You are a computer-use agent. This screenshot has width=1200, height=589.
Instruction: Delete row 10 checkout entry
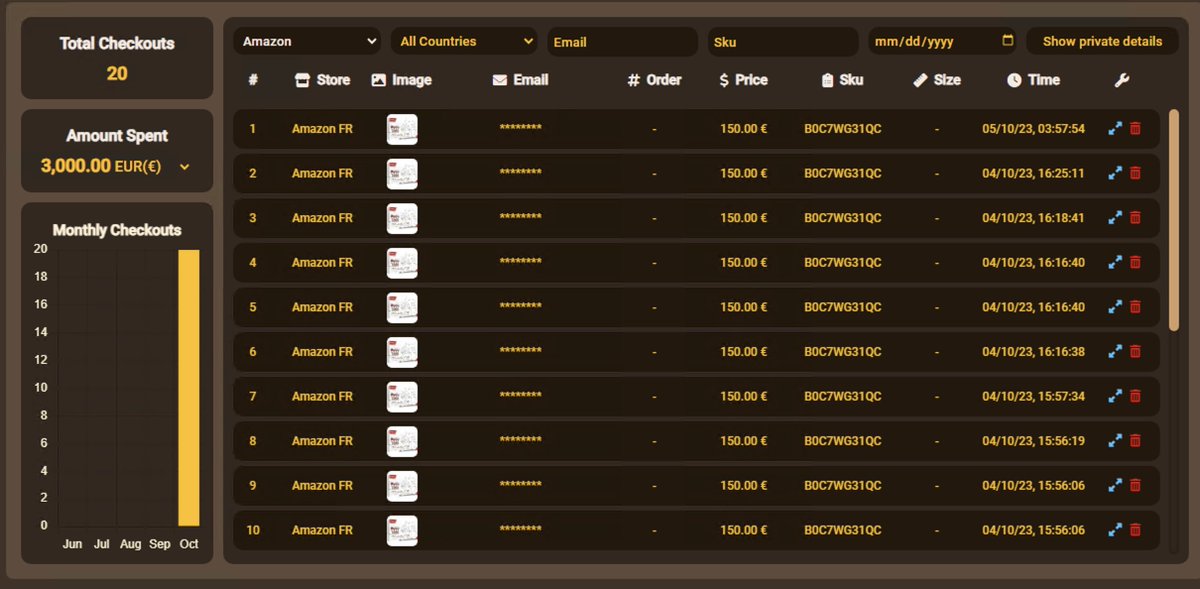click(1135, 530)
